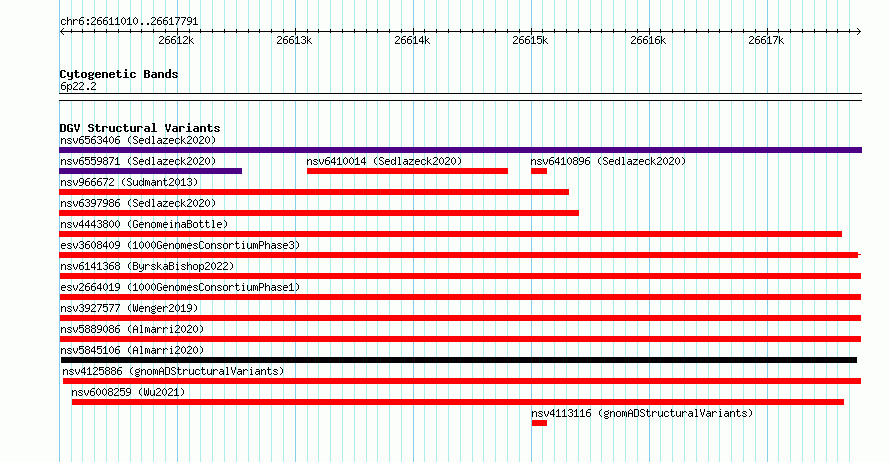Click the right arrowhead of the ruler
This screenshot has width=890, height=462.
tap(859, 32)
